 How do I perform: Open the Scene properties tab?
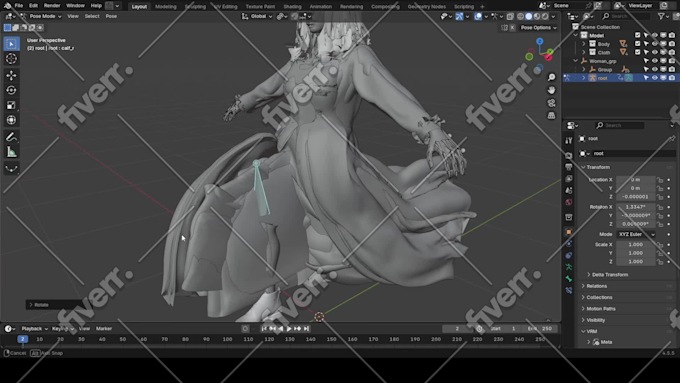(569, 190)
